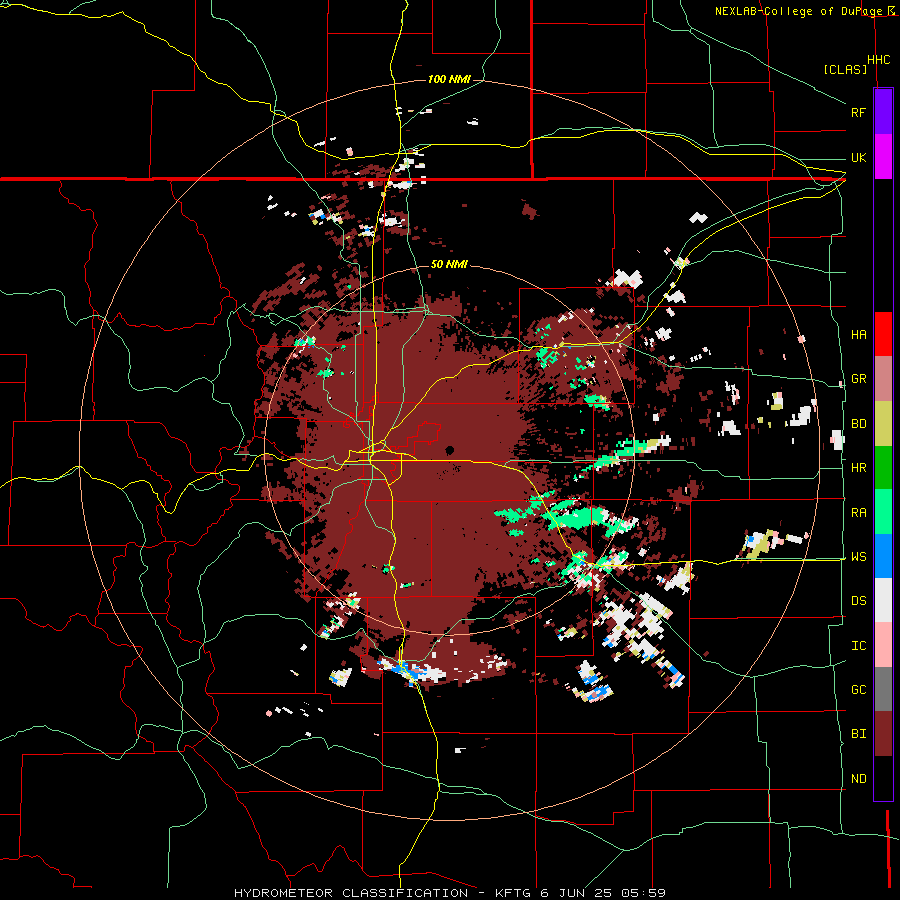The width and height of the screenshot is (900, 900).
Task: Click the BI legend label
Action: pyautogui.click(x=858, y=734)
